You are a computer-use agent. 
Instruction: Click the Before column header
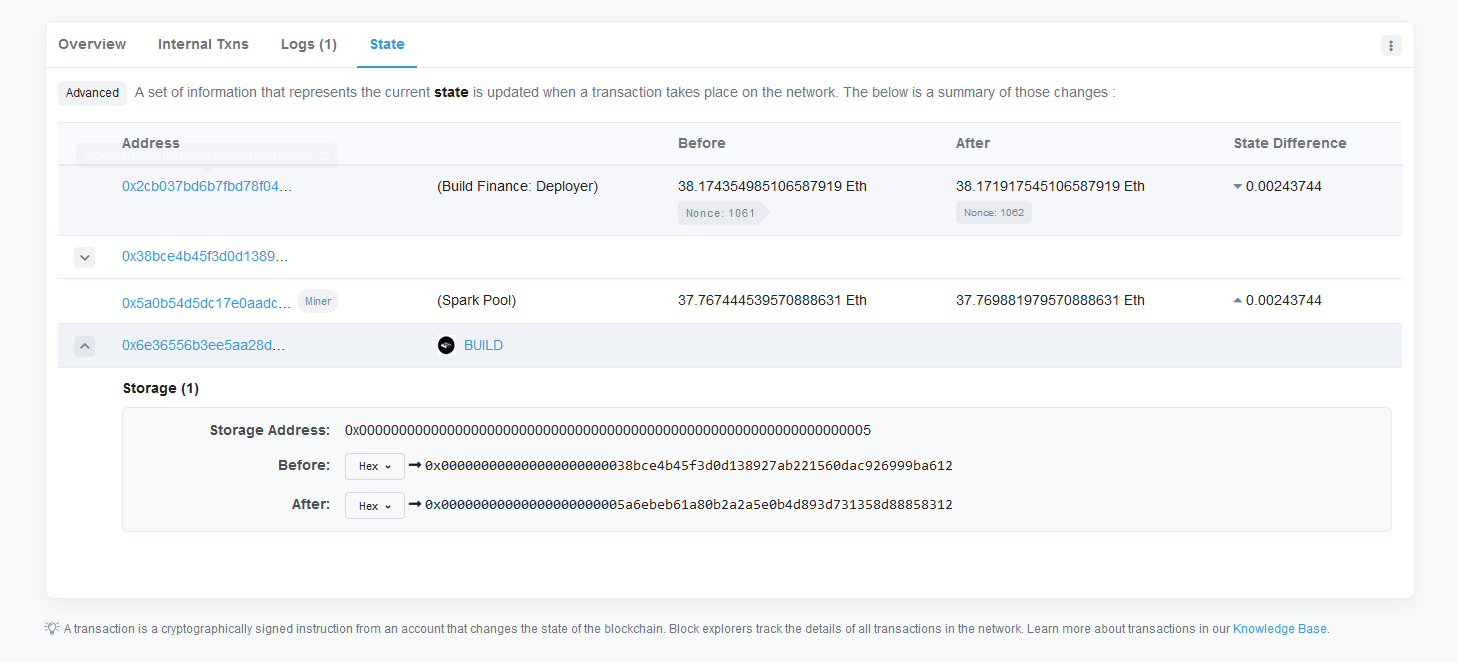(702, 143)
